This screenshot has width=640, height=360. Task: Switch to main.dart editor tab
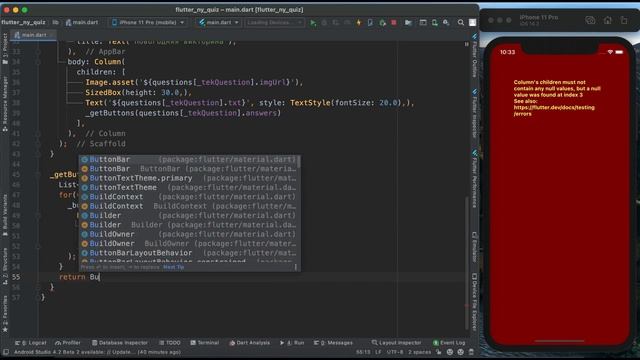[x=33, y=35]
